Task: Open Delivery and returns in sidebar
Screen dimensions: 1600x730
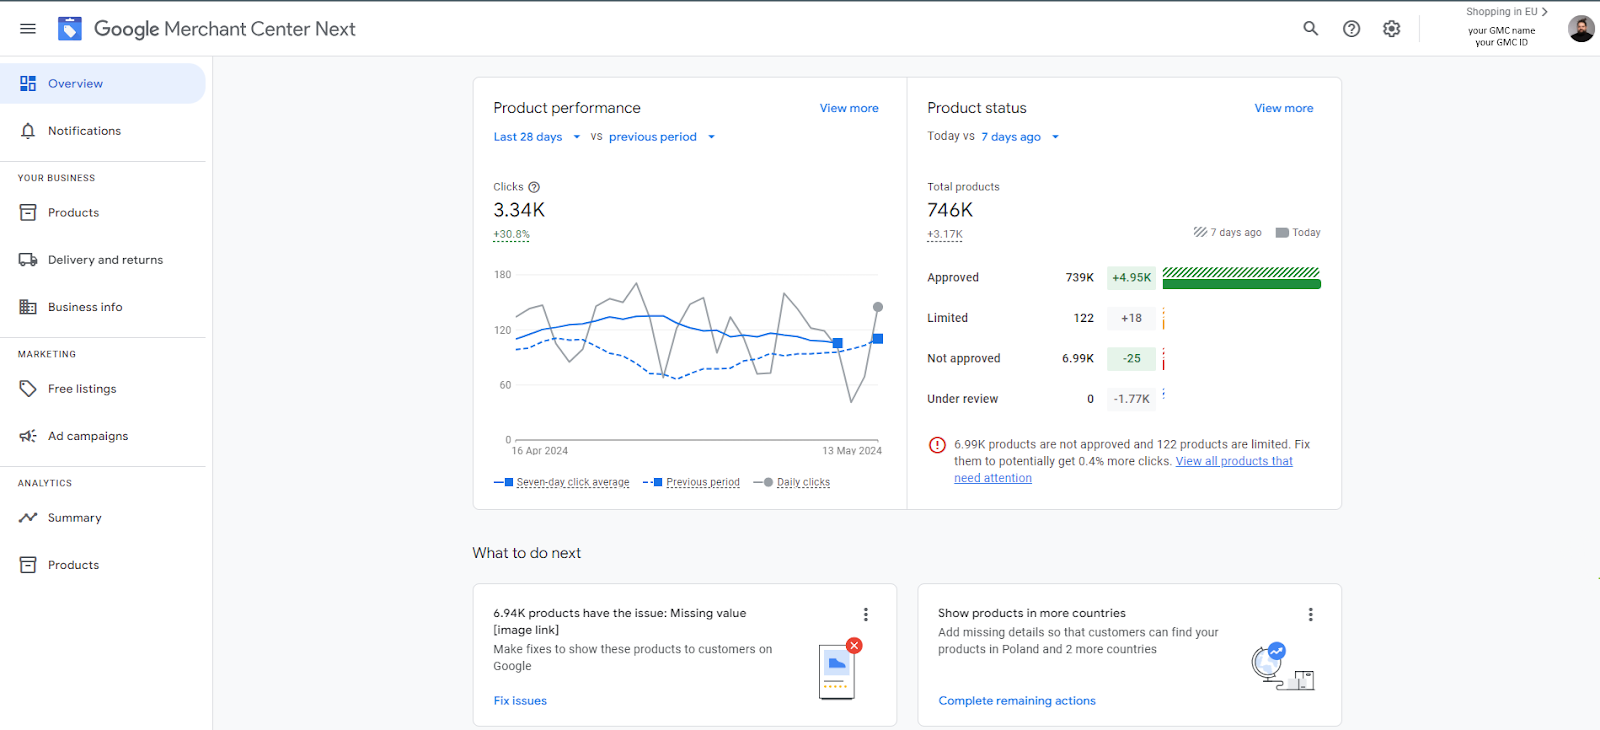Action: tap(105, 260)
